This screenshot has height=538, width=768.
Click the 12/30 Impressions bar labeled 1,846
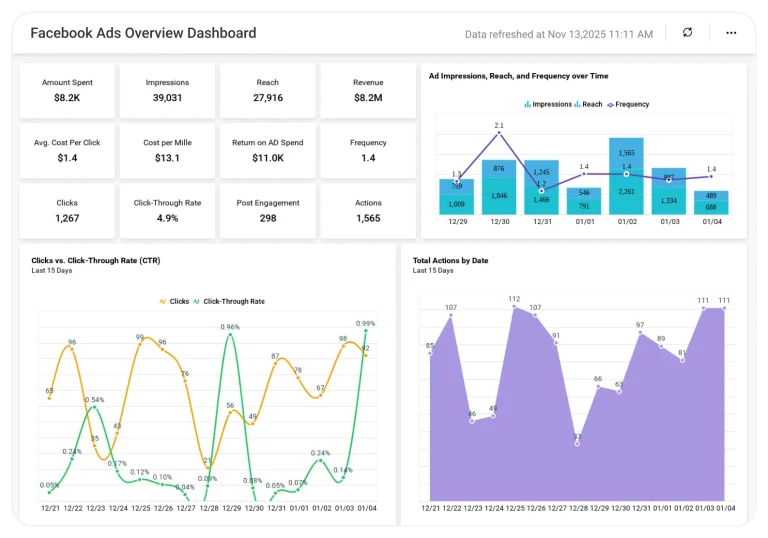click(x=499, y=196)
